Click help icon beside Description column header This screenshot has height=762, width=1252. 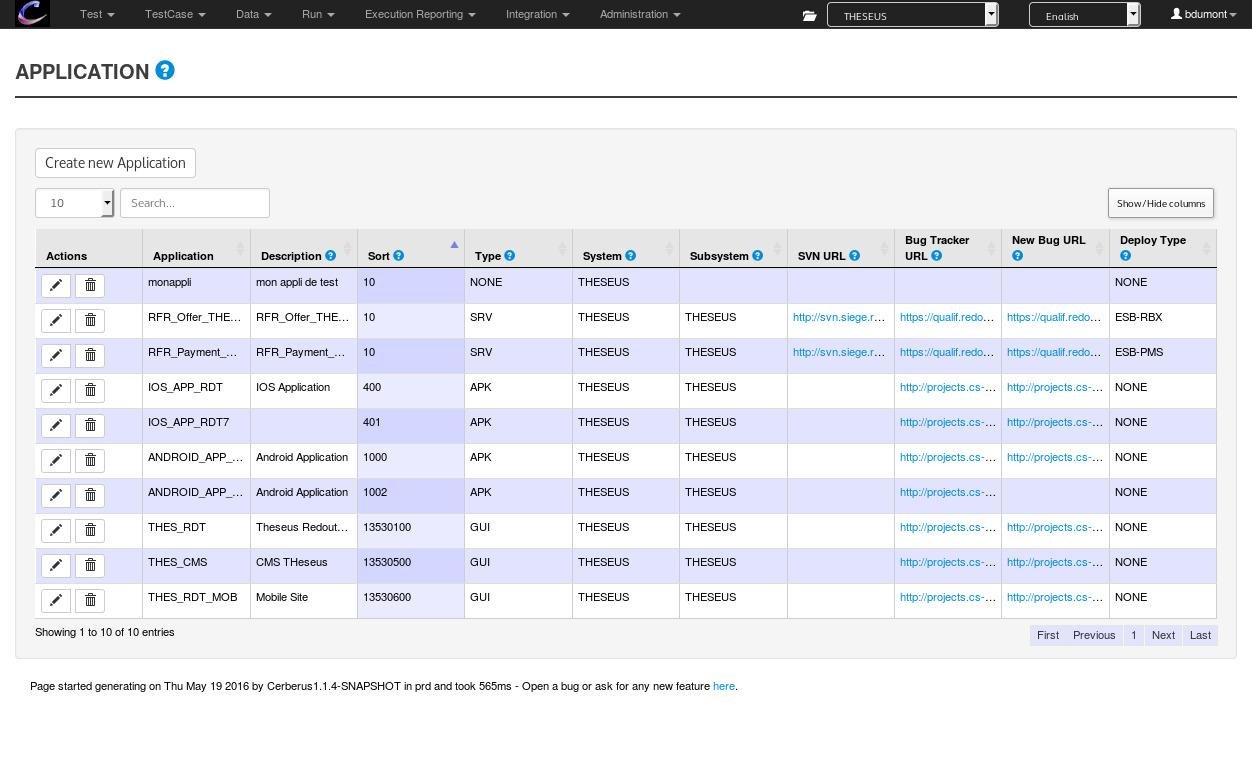pos(331,256)
